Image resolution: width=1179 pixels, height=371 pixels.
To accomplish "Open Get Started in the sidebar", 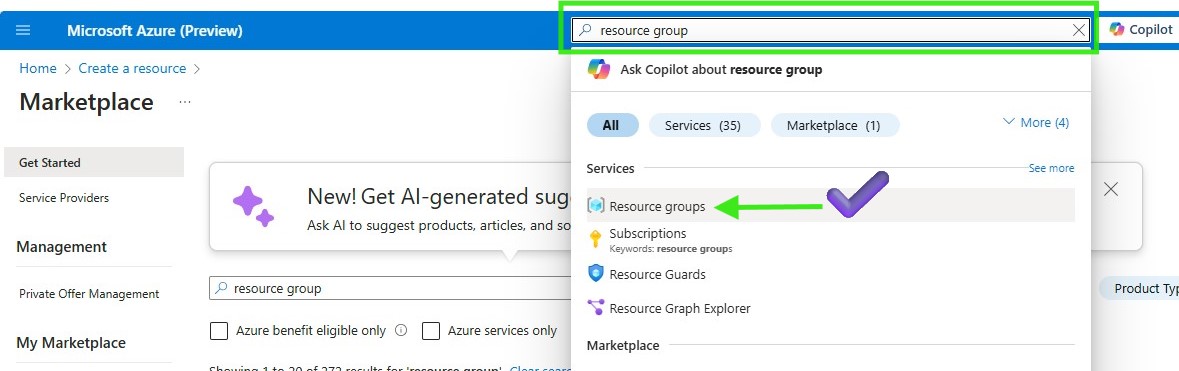I will [x=94, y=162].
